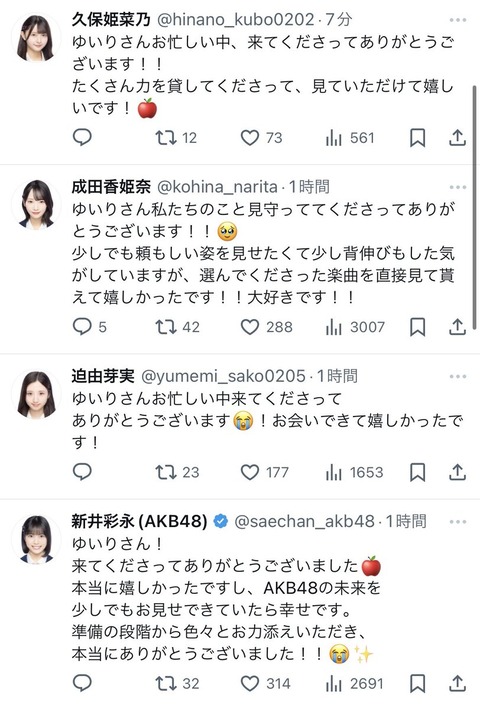Image resolution: width=480 pixels, height=709 pixels.
Task: Reply to 久保姫菜乃's tweet
Action: [82, 137]
